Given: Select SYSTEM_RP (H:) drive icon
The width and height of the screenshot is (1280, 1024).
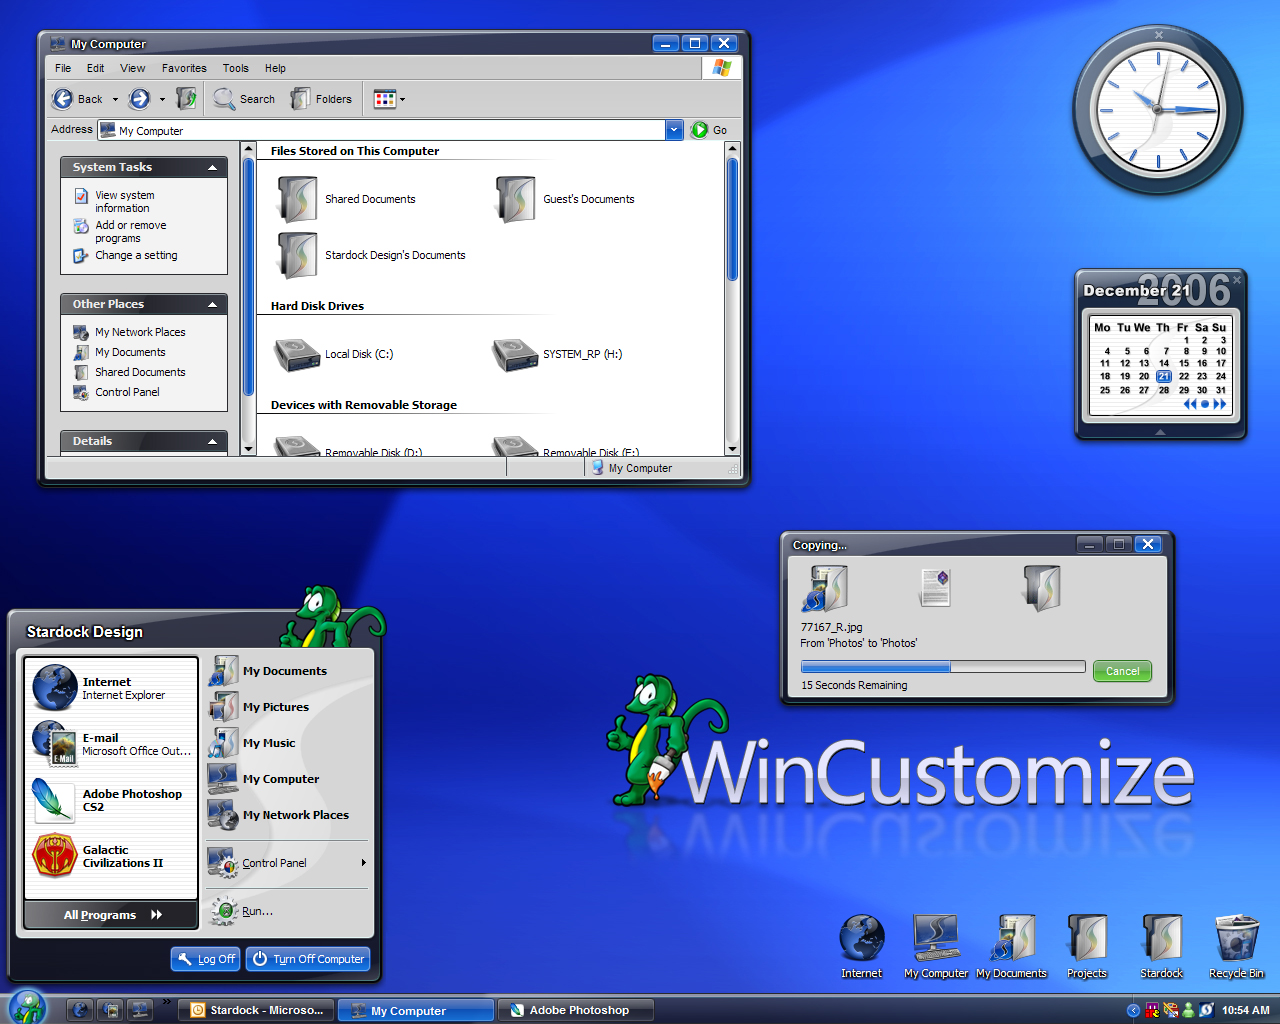Looking at the screenshot, I should [x=515, y=354].
